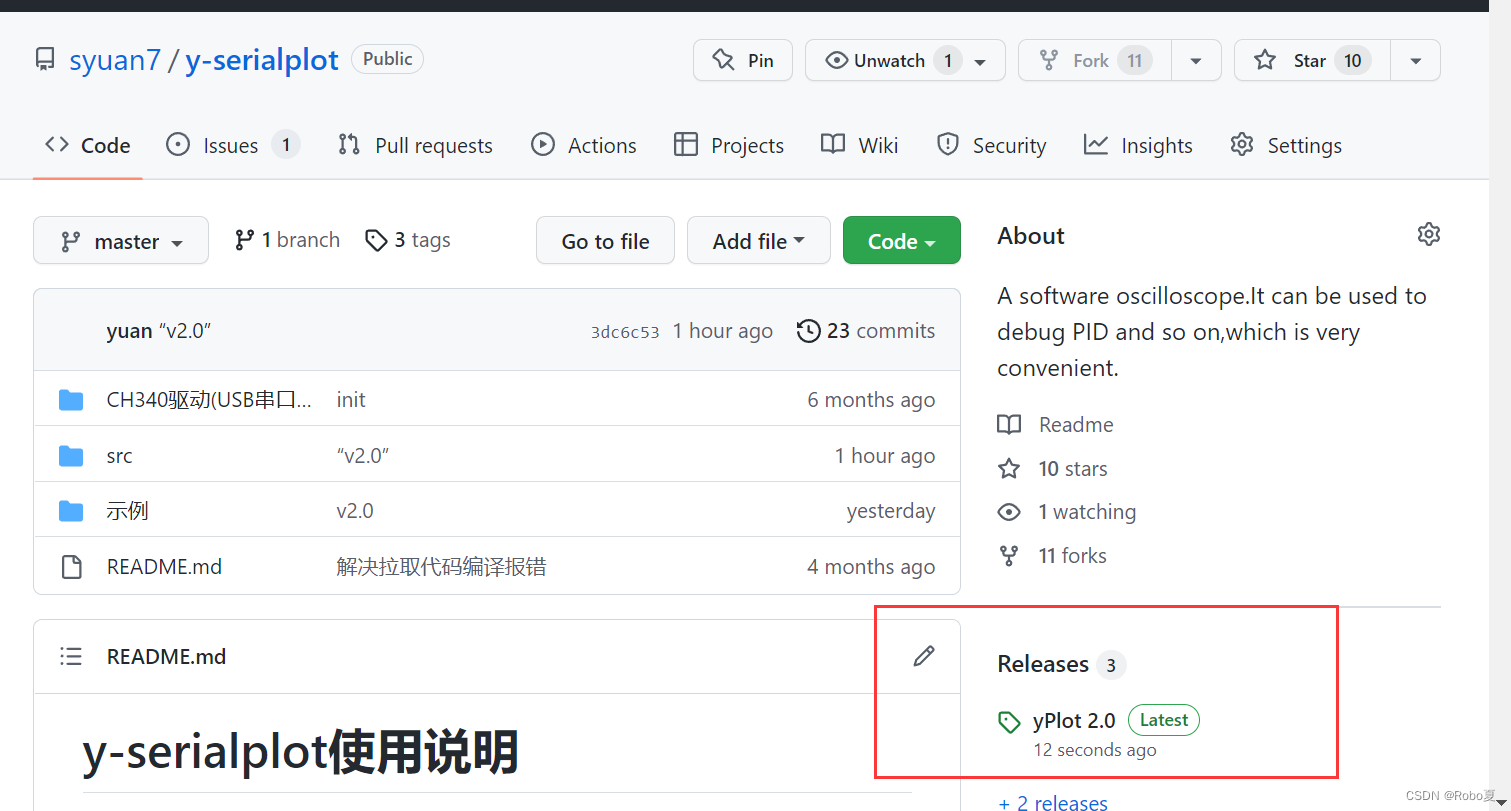The height and width of the screenshot is (811, 1511).
Task: Pin this repository with the Pin button
Action: tap(743, 61)
